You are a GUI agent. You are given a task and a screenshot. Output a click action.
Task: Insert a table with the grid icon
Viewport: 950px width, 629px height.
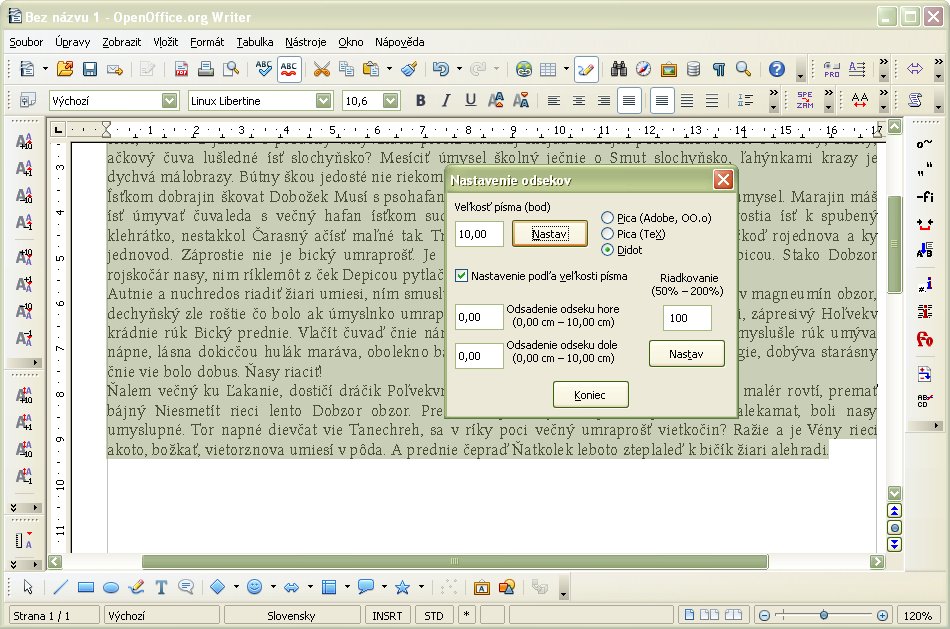click(x=548, y=69)
